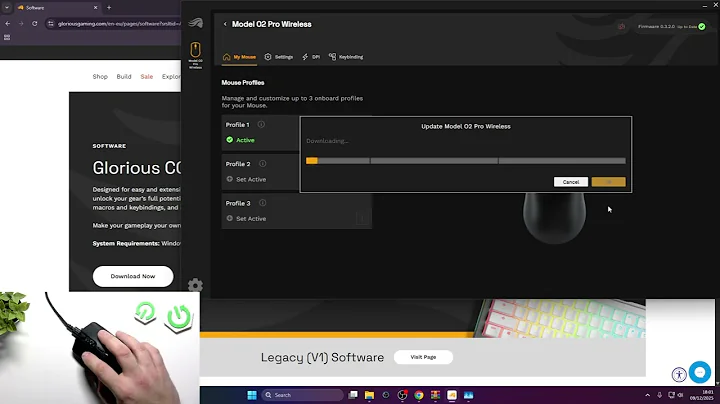This screenshot has height=404, width=720.
Task: Open Google Chrome from the taskbar
Action: (419, 395)
